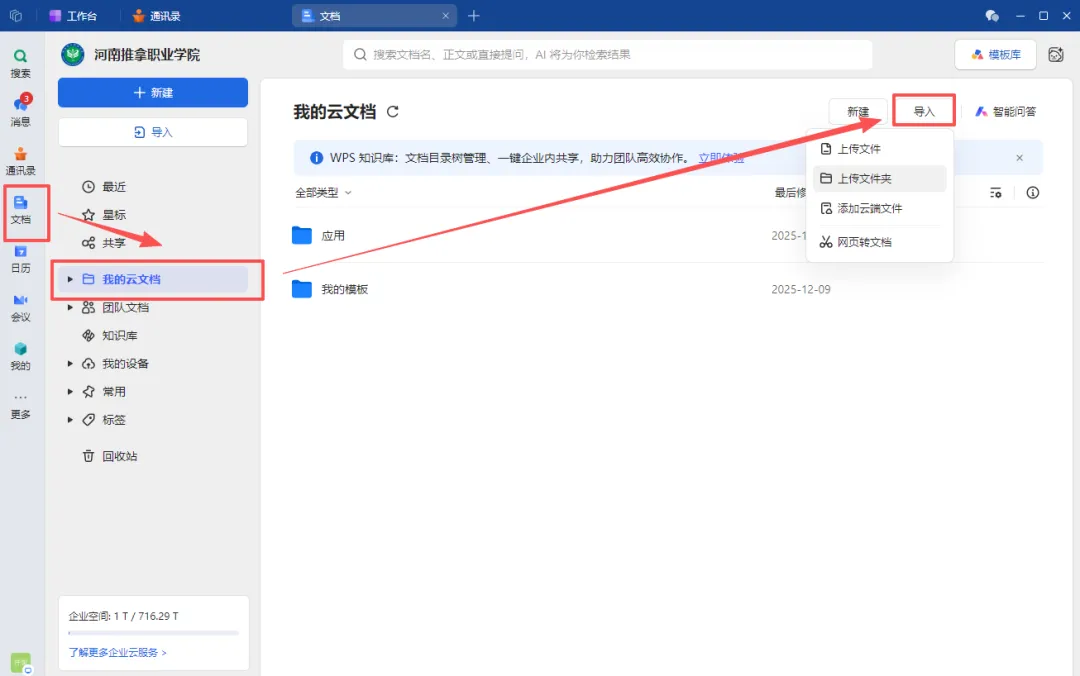Image resolution: width=1080 pixels, height=676 pixels.
Task: Open 最近 recent documents
Action: coord(114,187)
